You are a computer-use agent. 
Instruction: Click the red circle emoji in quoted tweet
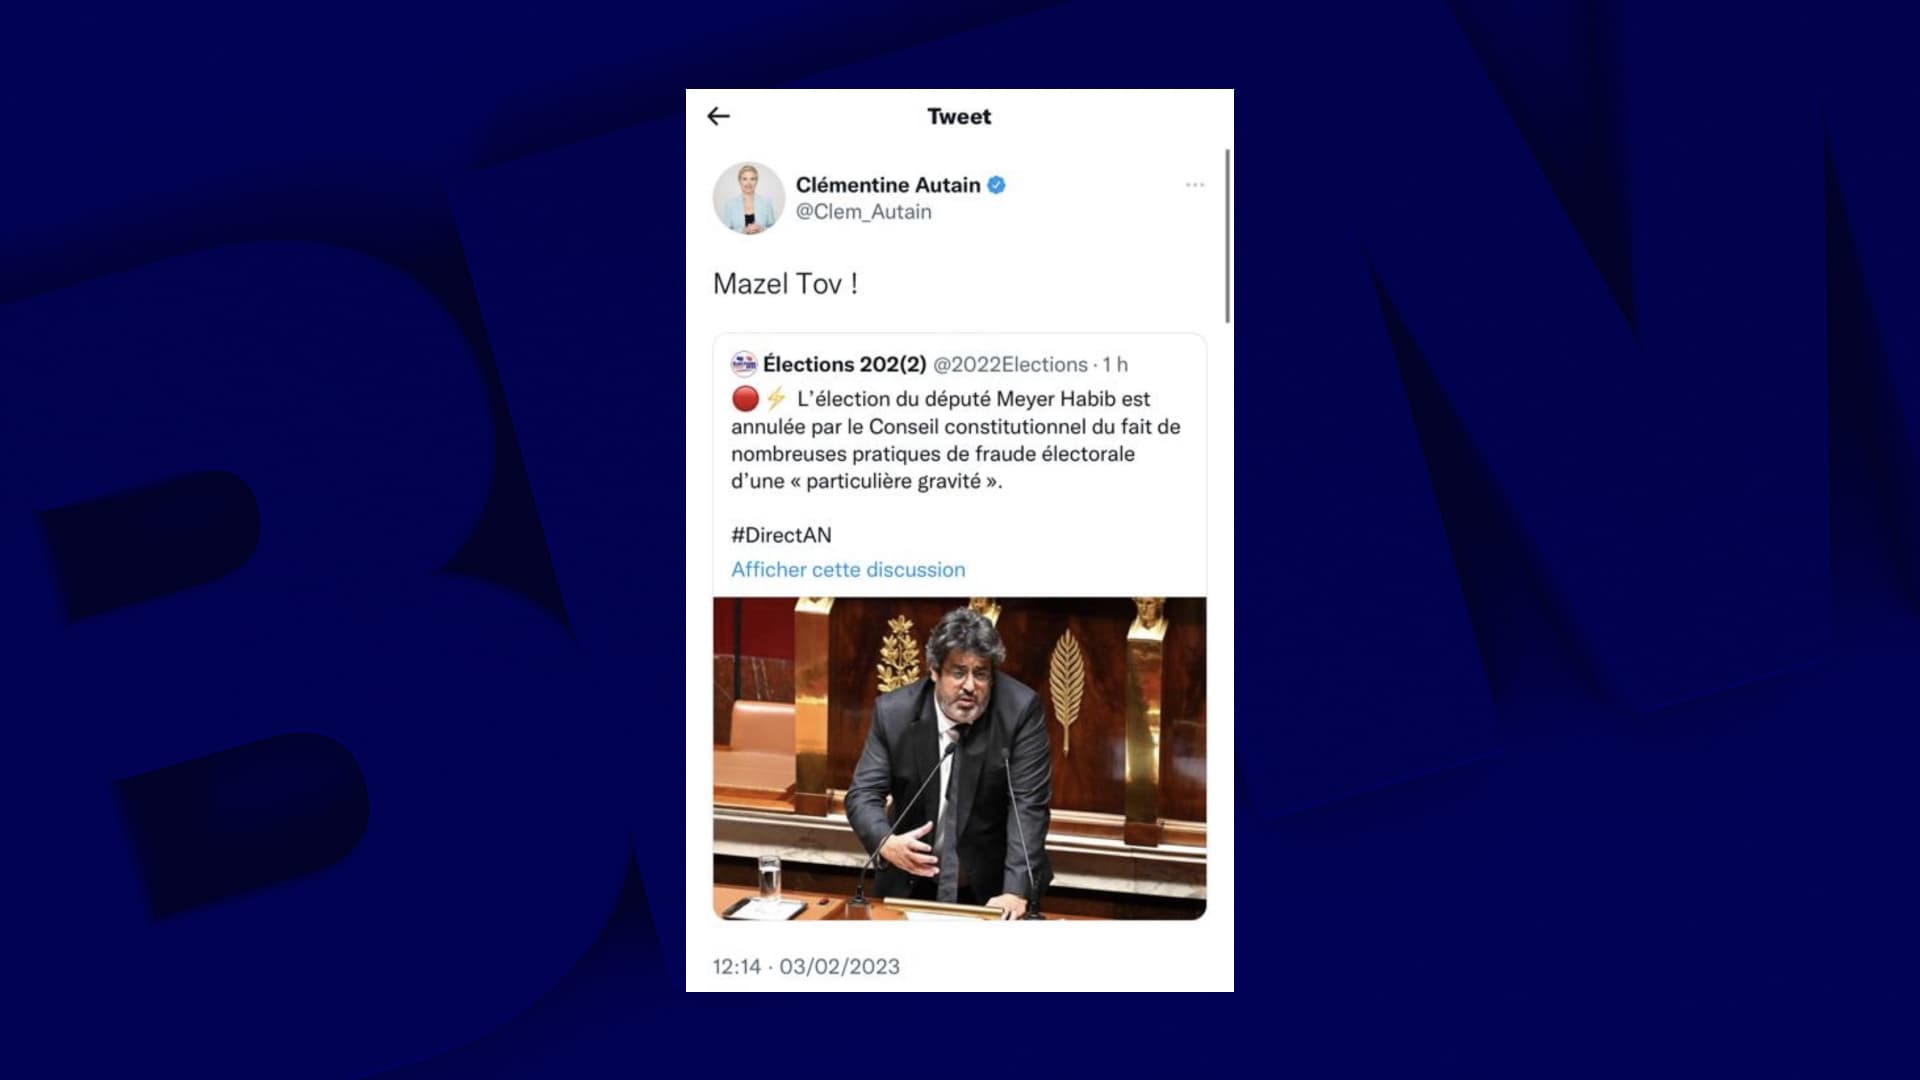[745, 399]
